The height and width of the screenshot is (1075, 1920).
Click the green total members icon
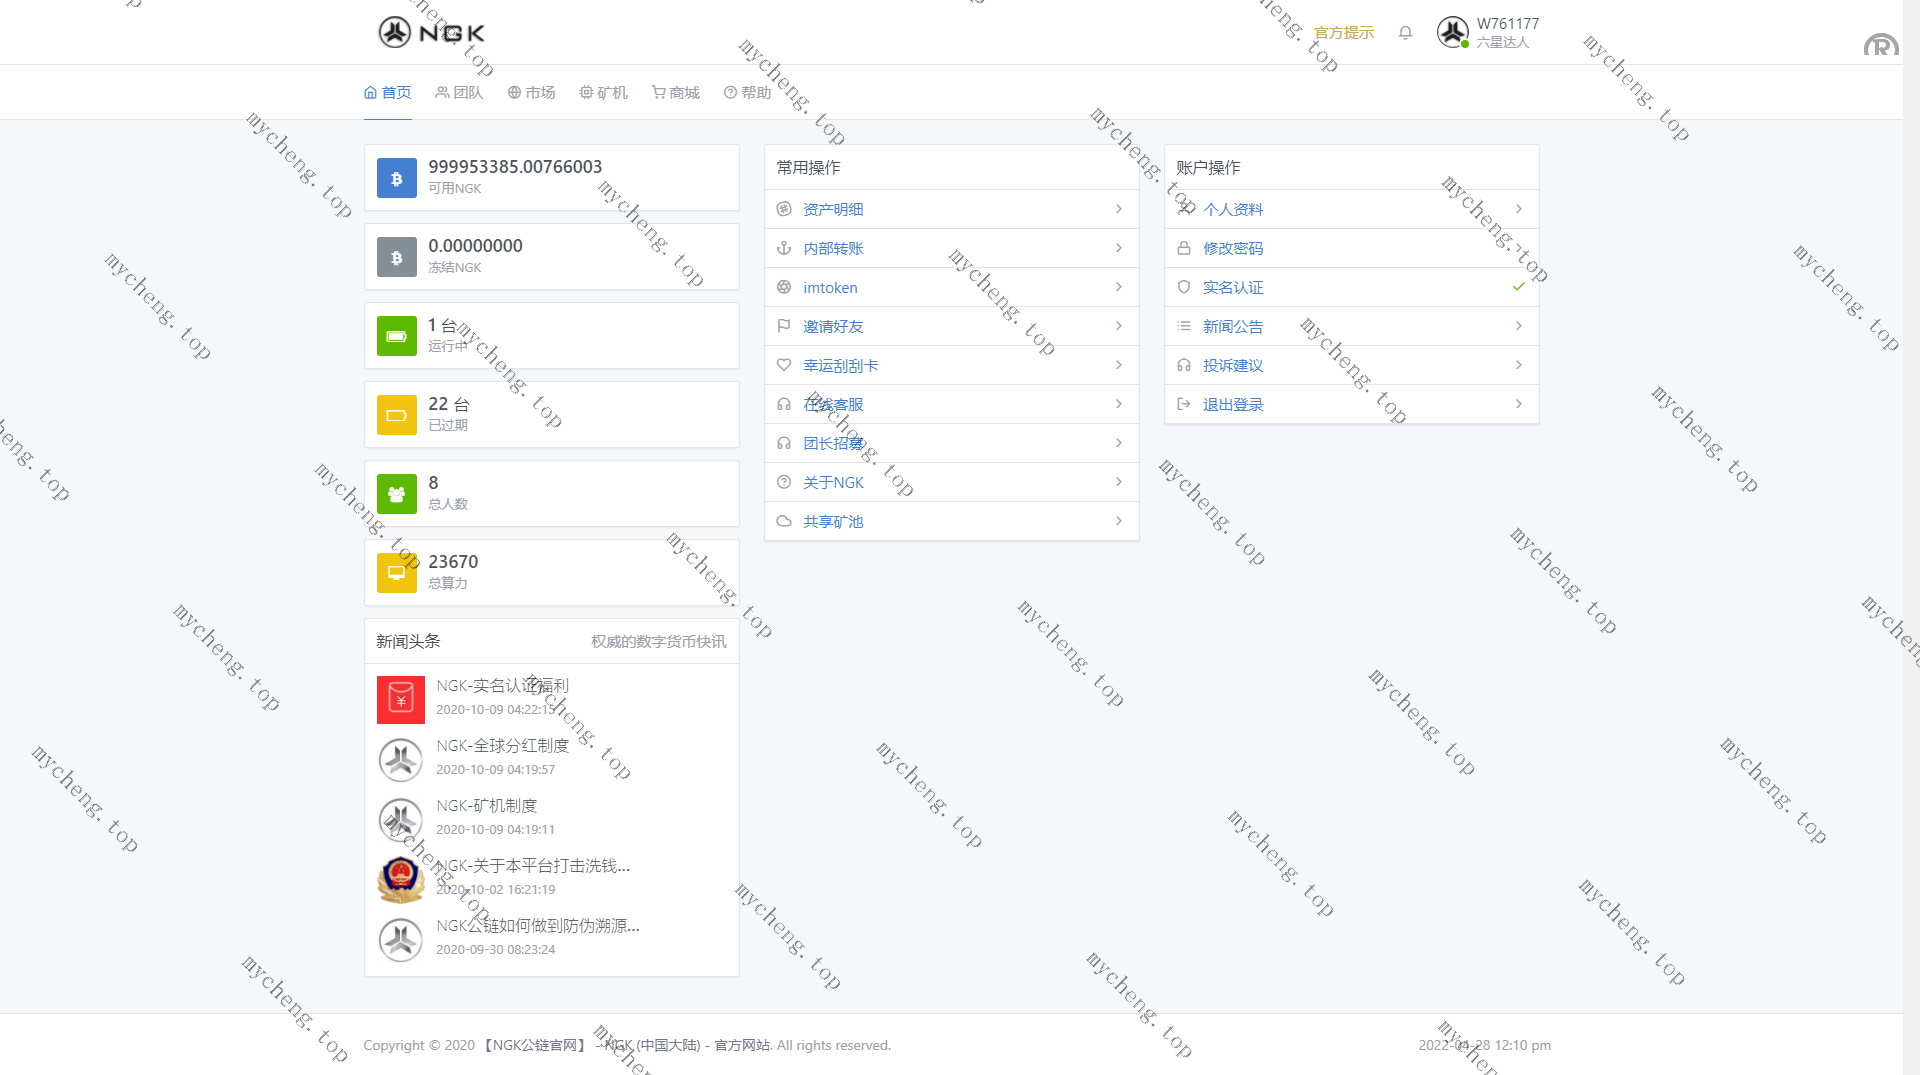pos(397,494)
